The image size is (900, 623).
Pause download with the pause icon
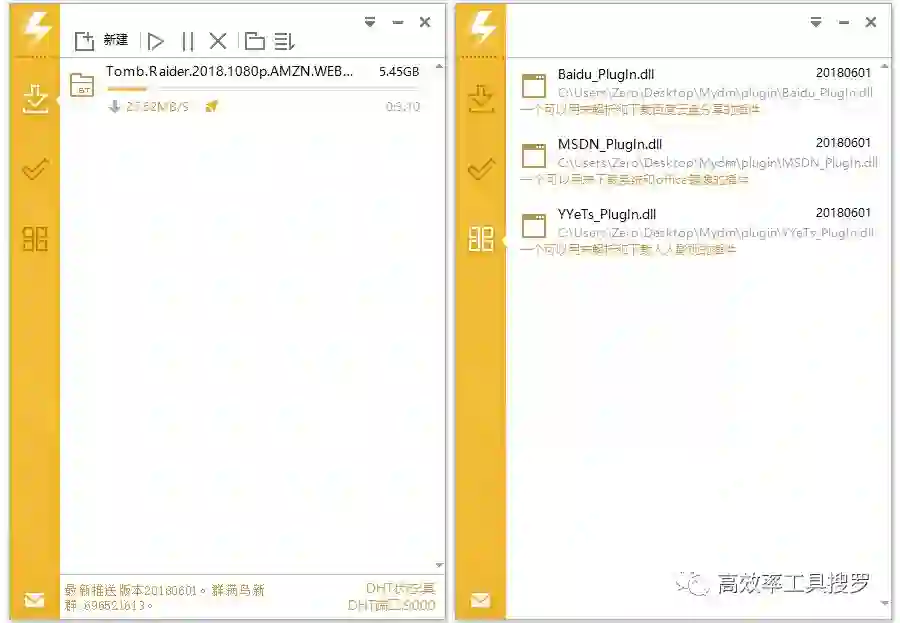click(x=187, y=41)
